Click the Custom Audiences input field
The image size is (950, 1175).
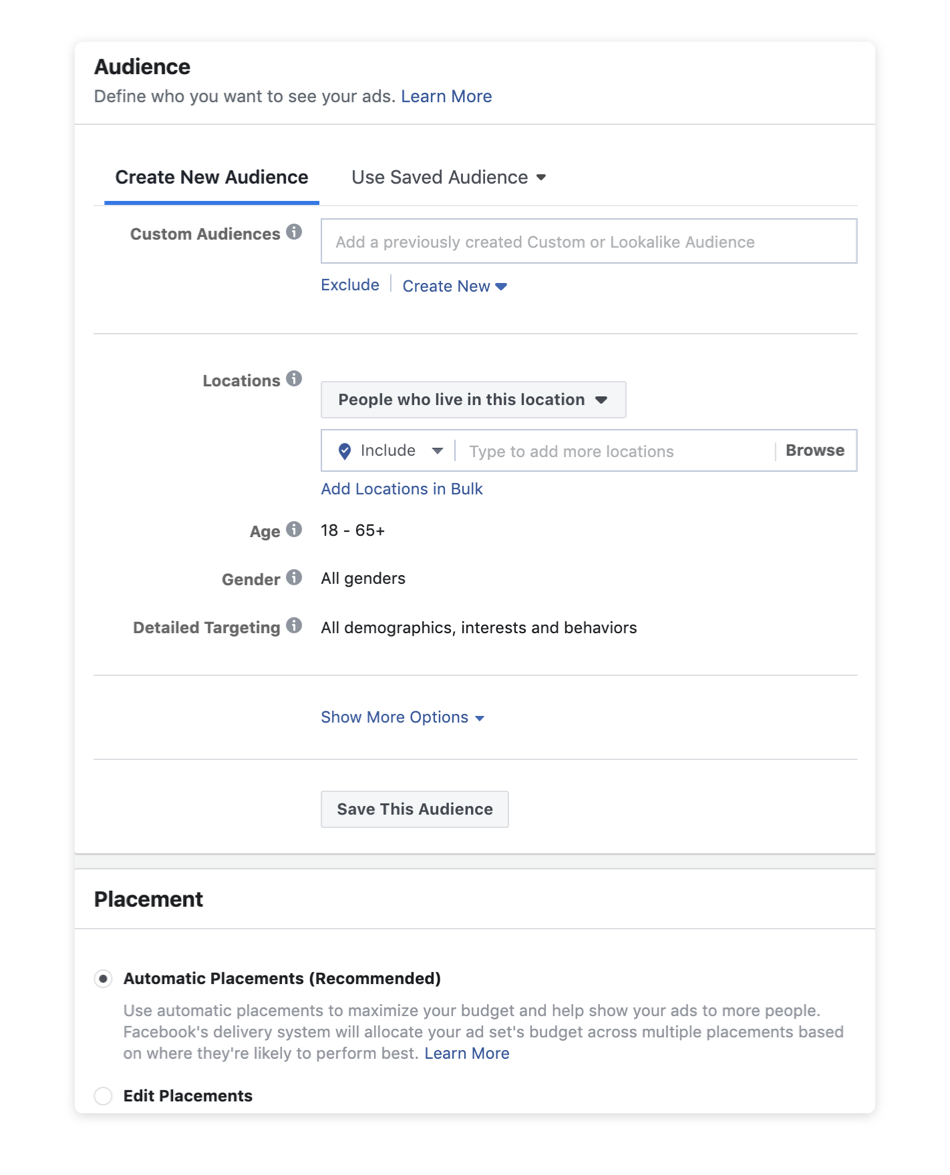click(588, 241)
